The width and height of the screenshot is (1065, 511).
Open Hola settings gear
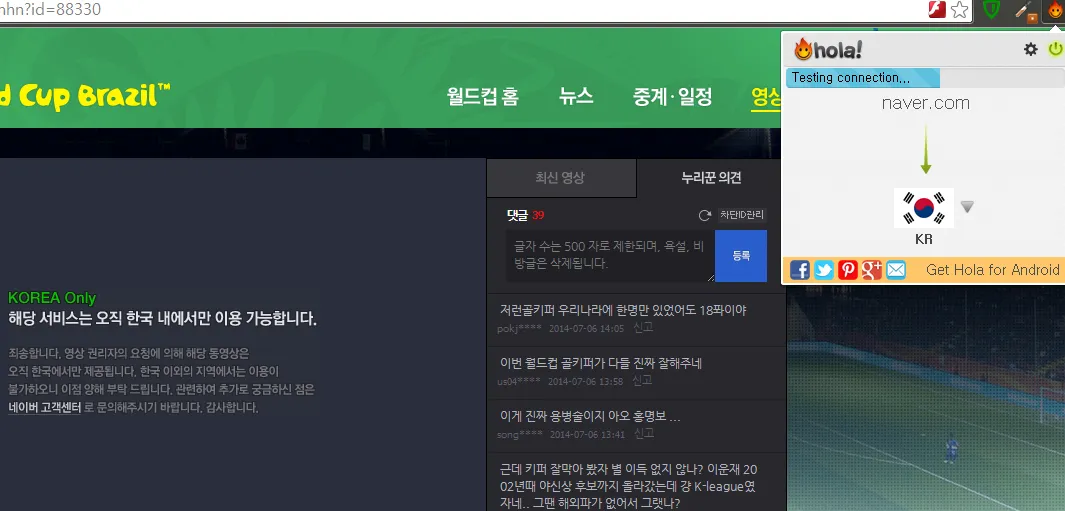click(1031, 49)
